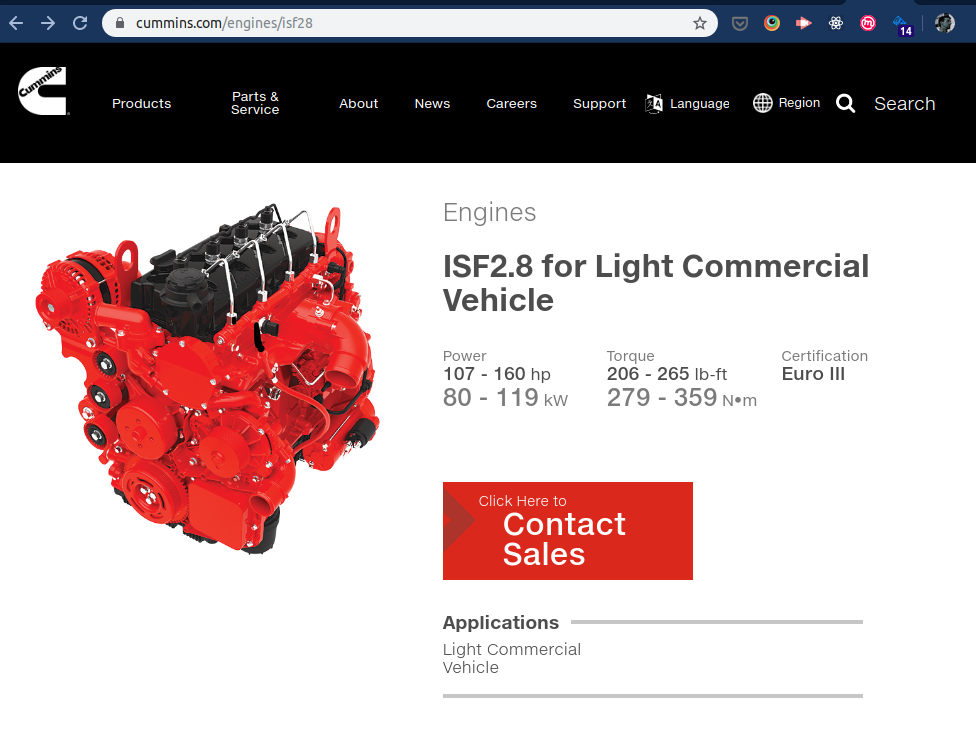Open the pink circular m extension
The height and width of the screenshot is (732, 976).
click(868, 23)
